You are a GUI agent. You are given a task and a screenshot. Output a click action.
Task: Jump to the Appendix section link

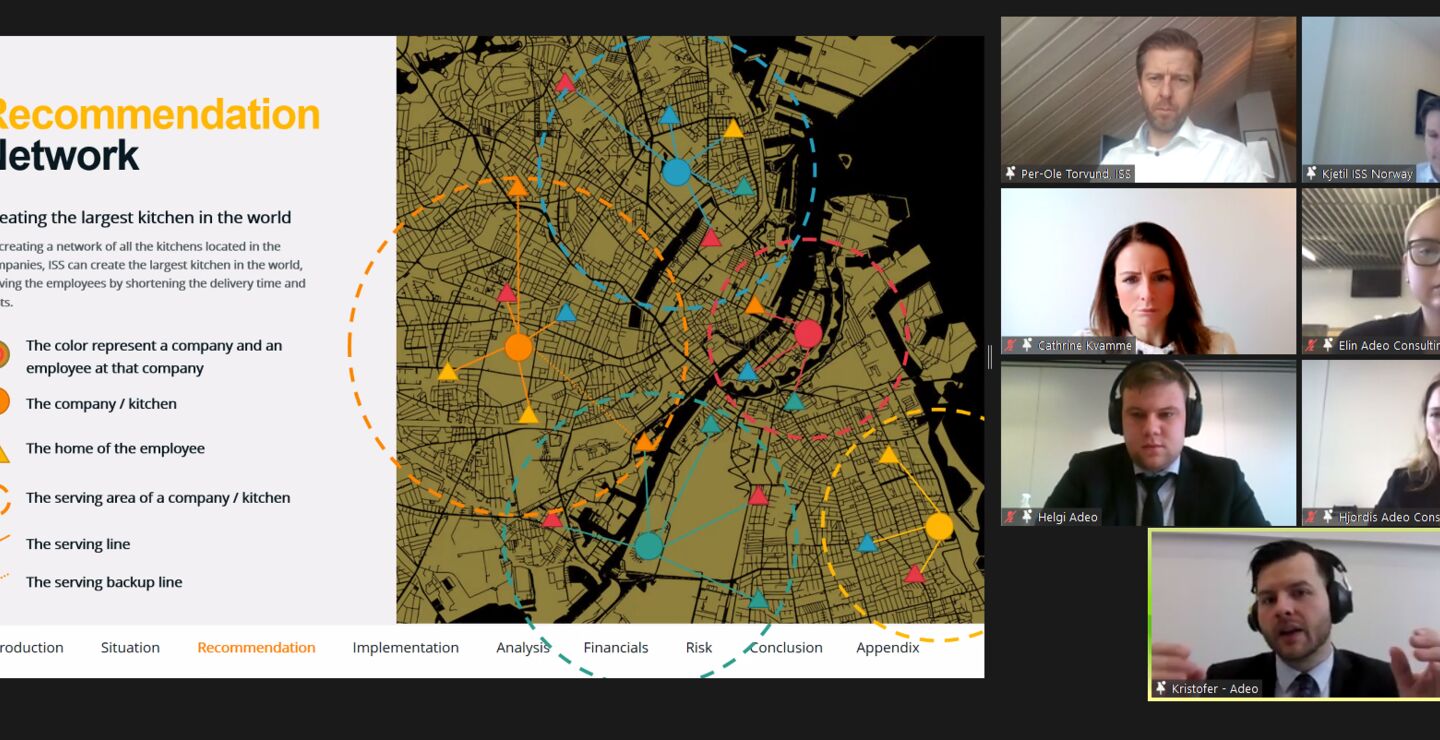887,648
